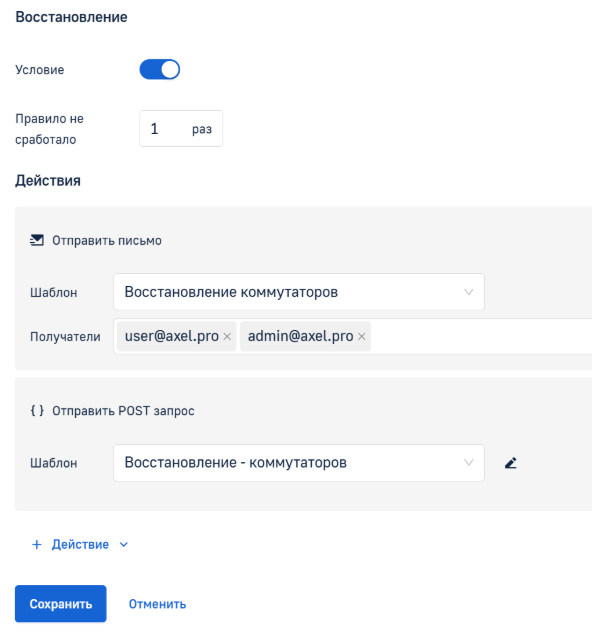Click into the Получатели recipients field
Screen dimensions: 601x635
[482, 336]
